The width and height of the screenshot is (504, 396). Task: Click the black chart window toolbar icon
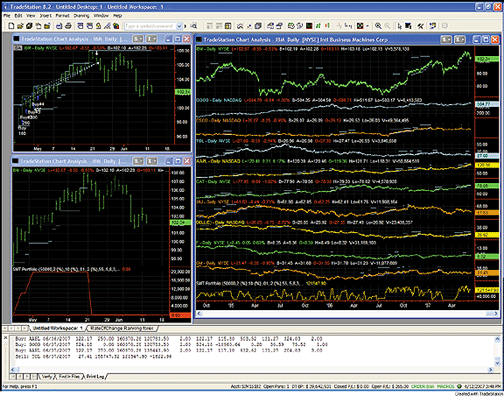tap(309, 26)
